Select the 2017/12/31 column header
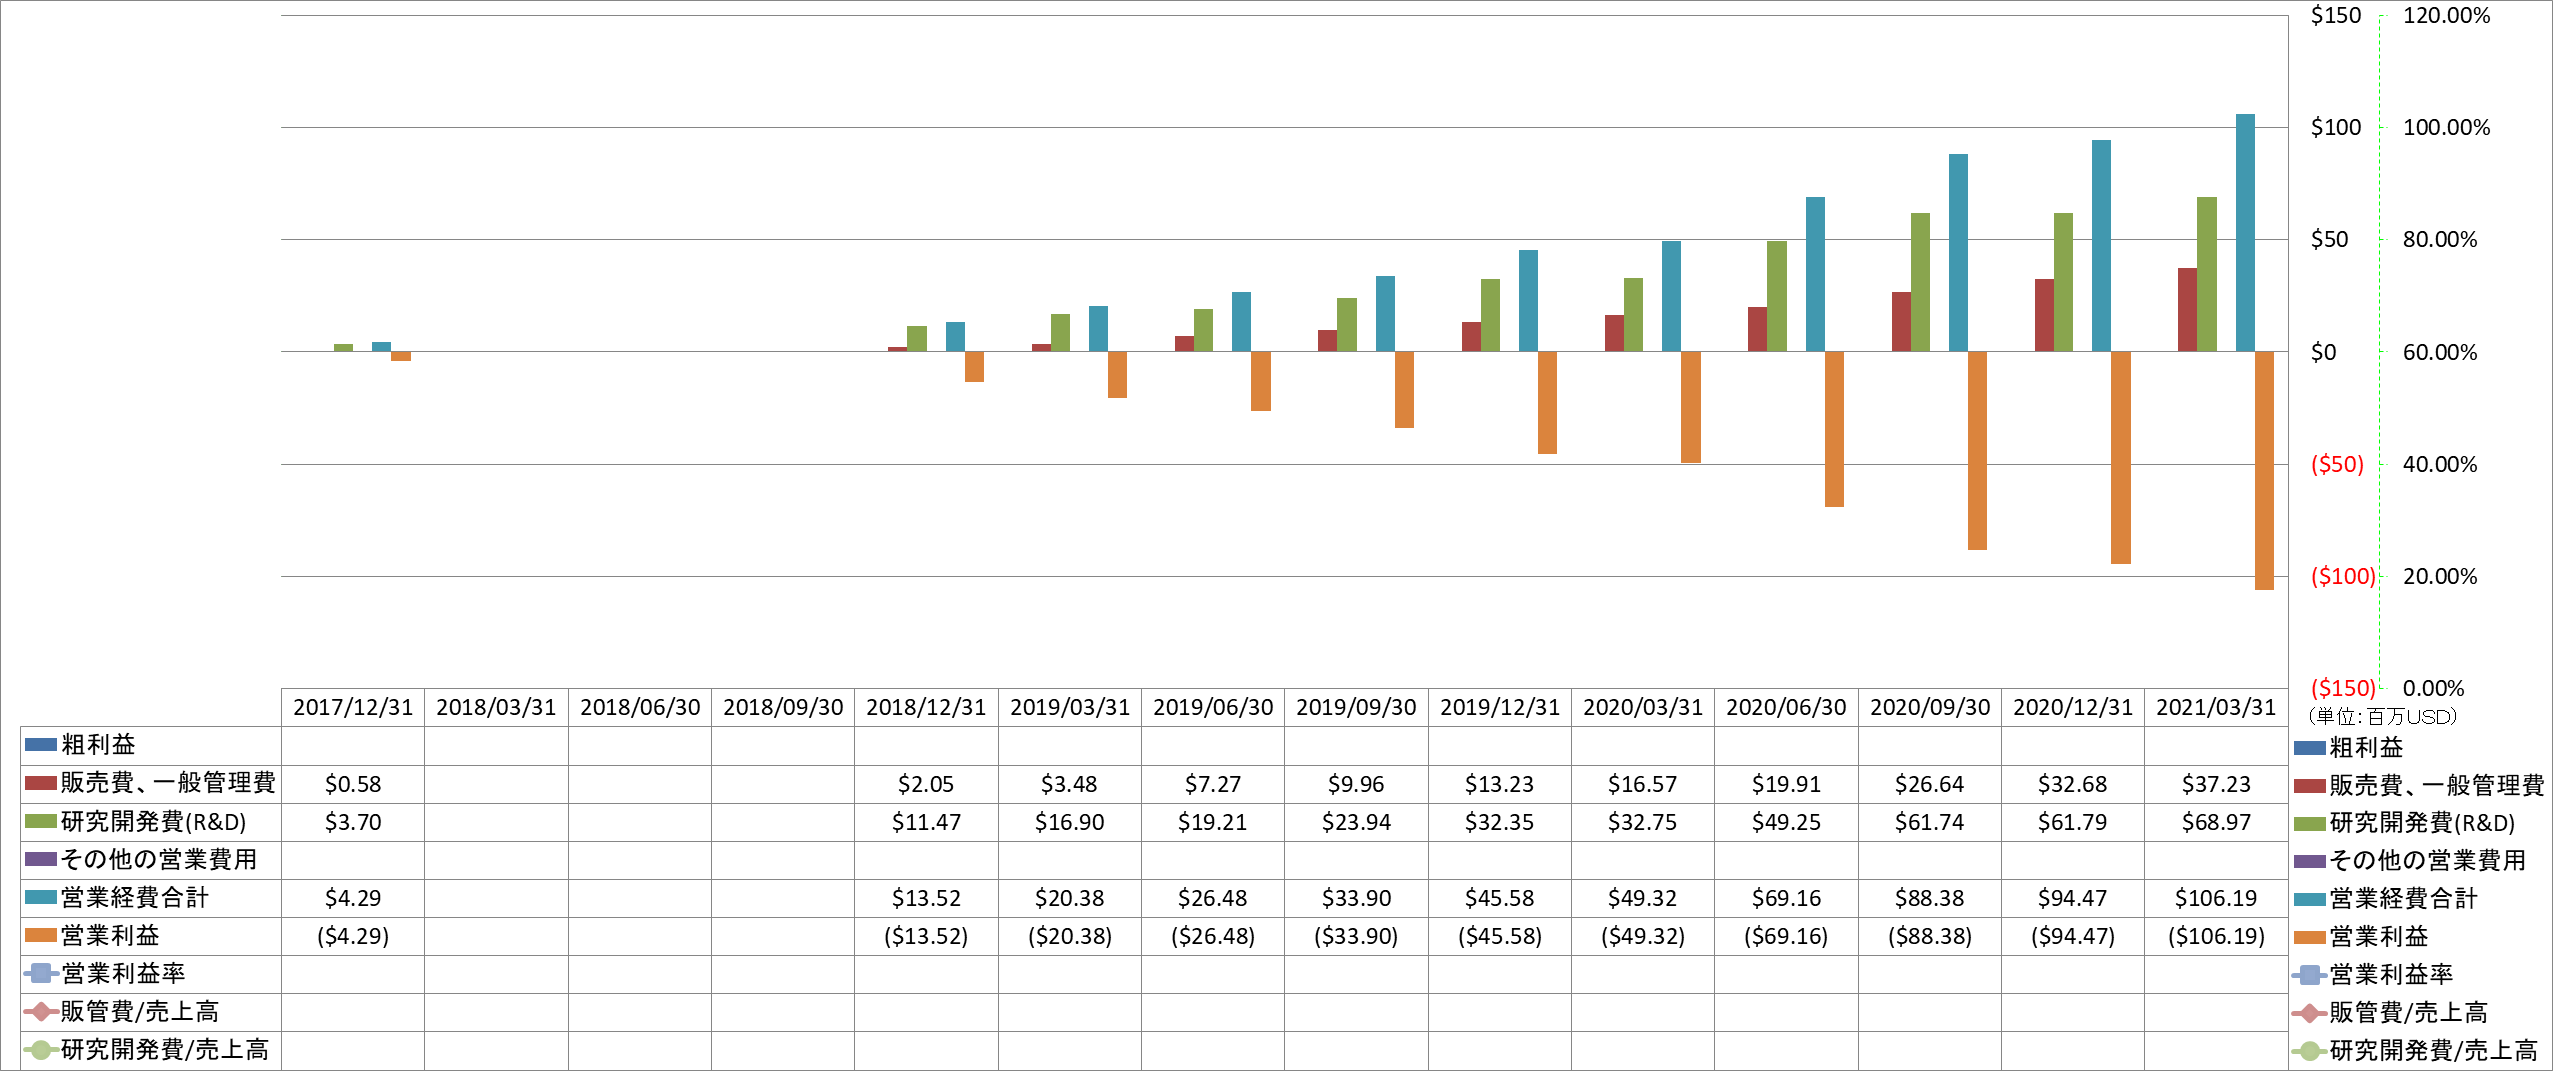This screenshot has height=1071, width=2553. click(x=353, y=708)
